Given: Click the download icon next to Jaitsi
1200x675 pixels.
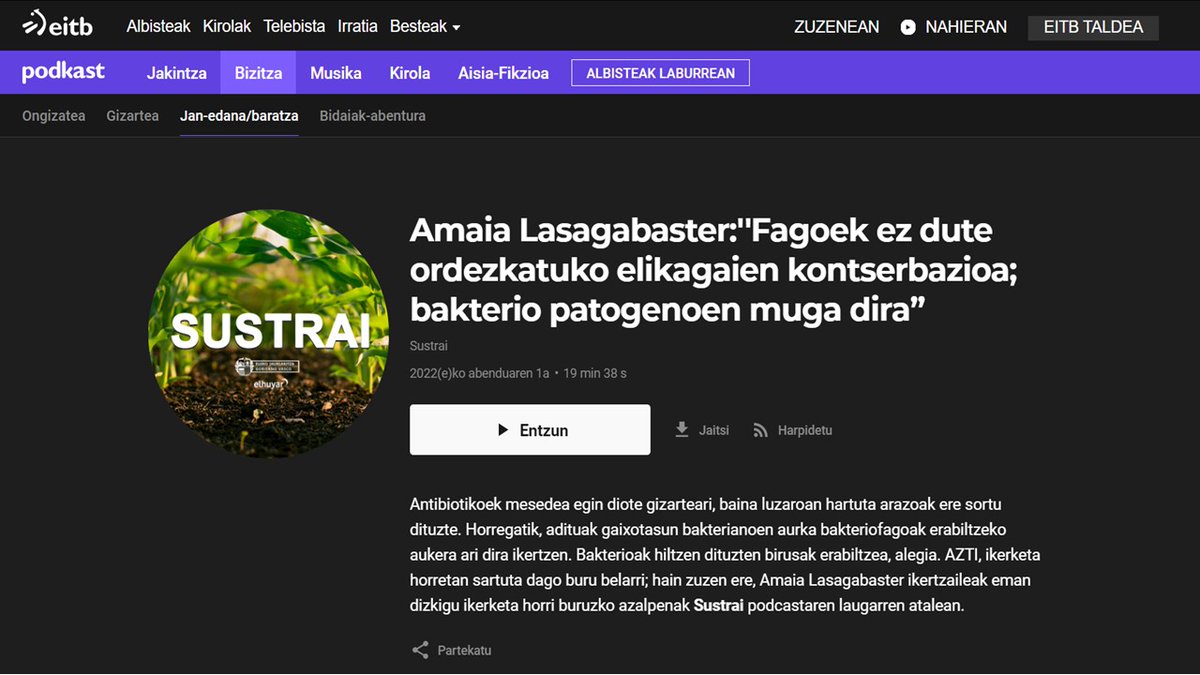Looking at the screenshot, I should click(x=682, y=430).
